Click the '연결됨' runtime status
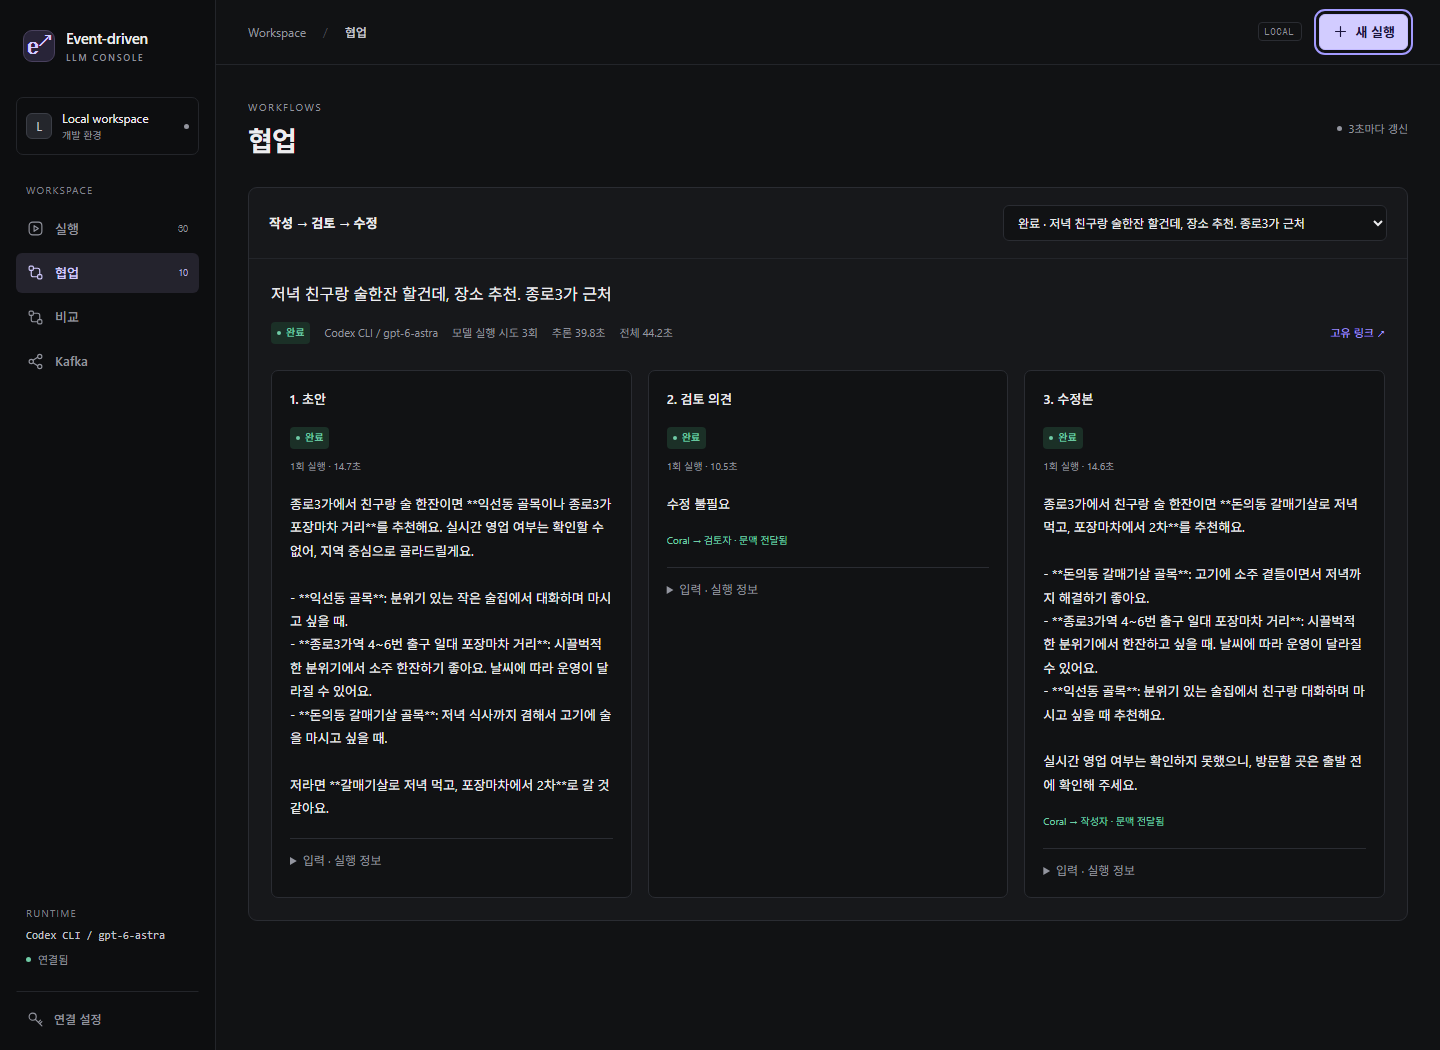The height and width of the screenshot is (1050, 1440). [x=47, y=960]
